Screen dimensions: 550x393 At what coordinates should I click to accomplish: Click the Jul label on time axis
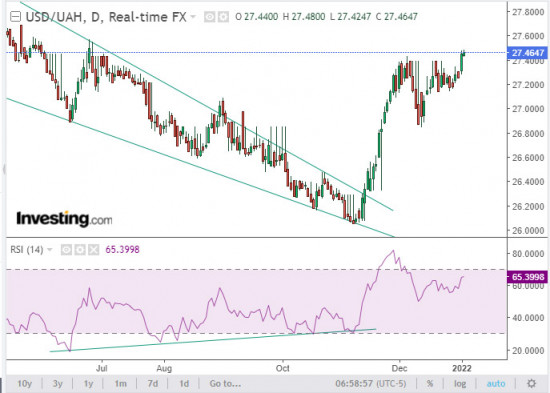102,368
